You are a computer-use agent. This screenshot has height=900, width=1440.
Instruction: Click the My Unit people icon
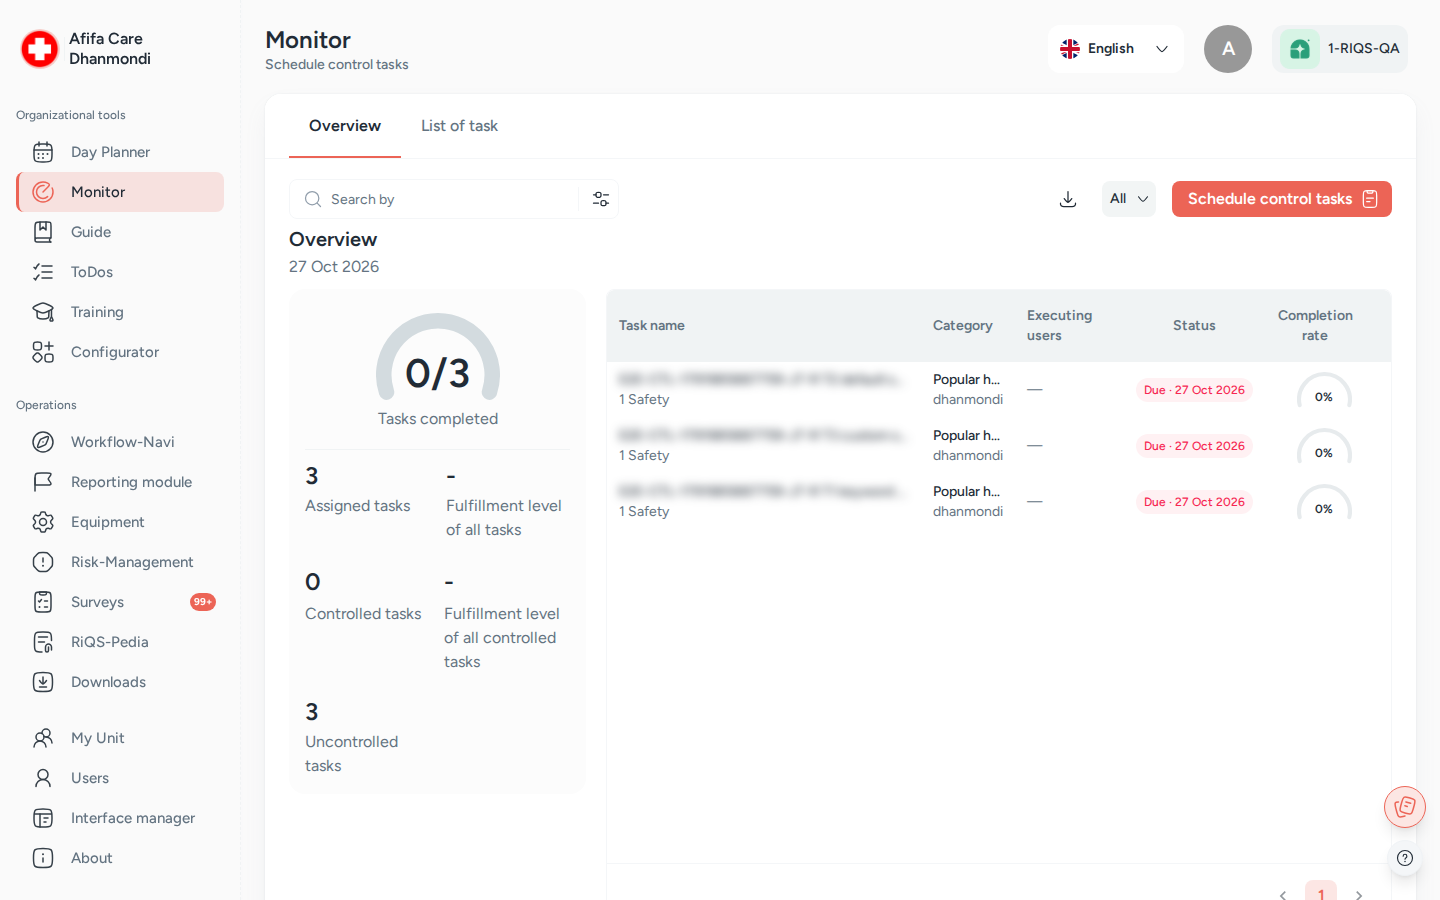point(43,738)
